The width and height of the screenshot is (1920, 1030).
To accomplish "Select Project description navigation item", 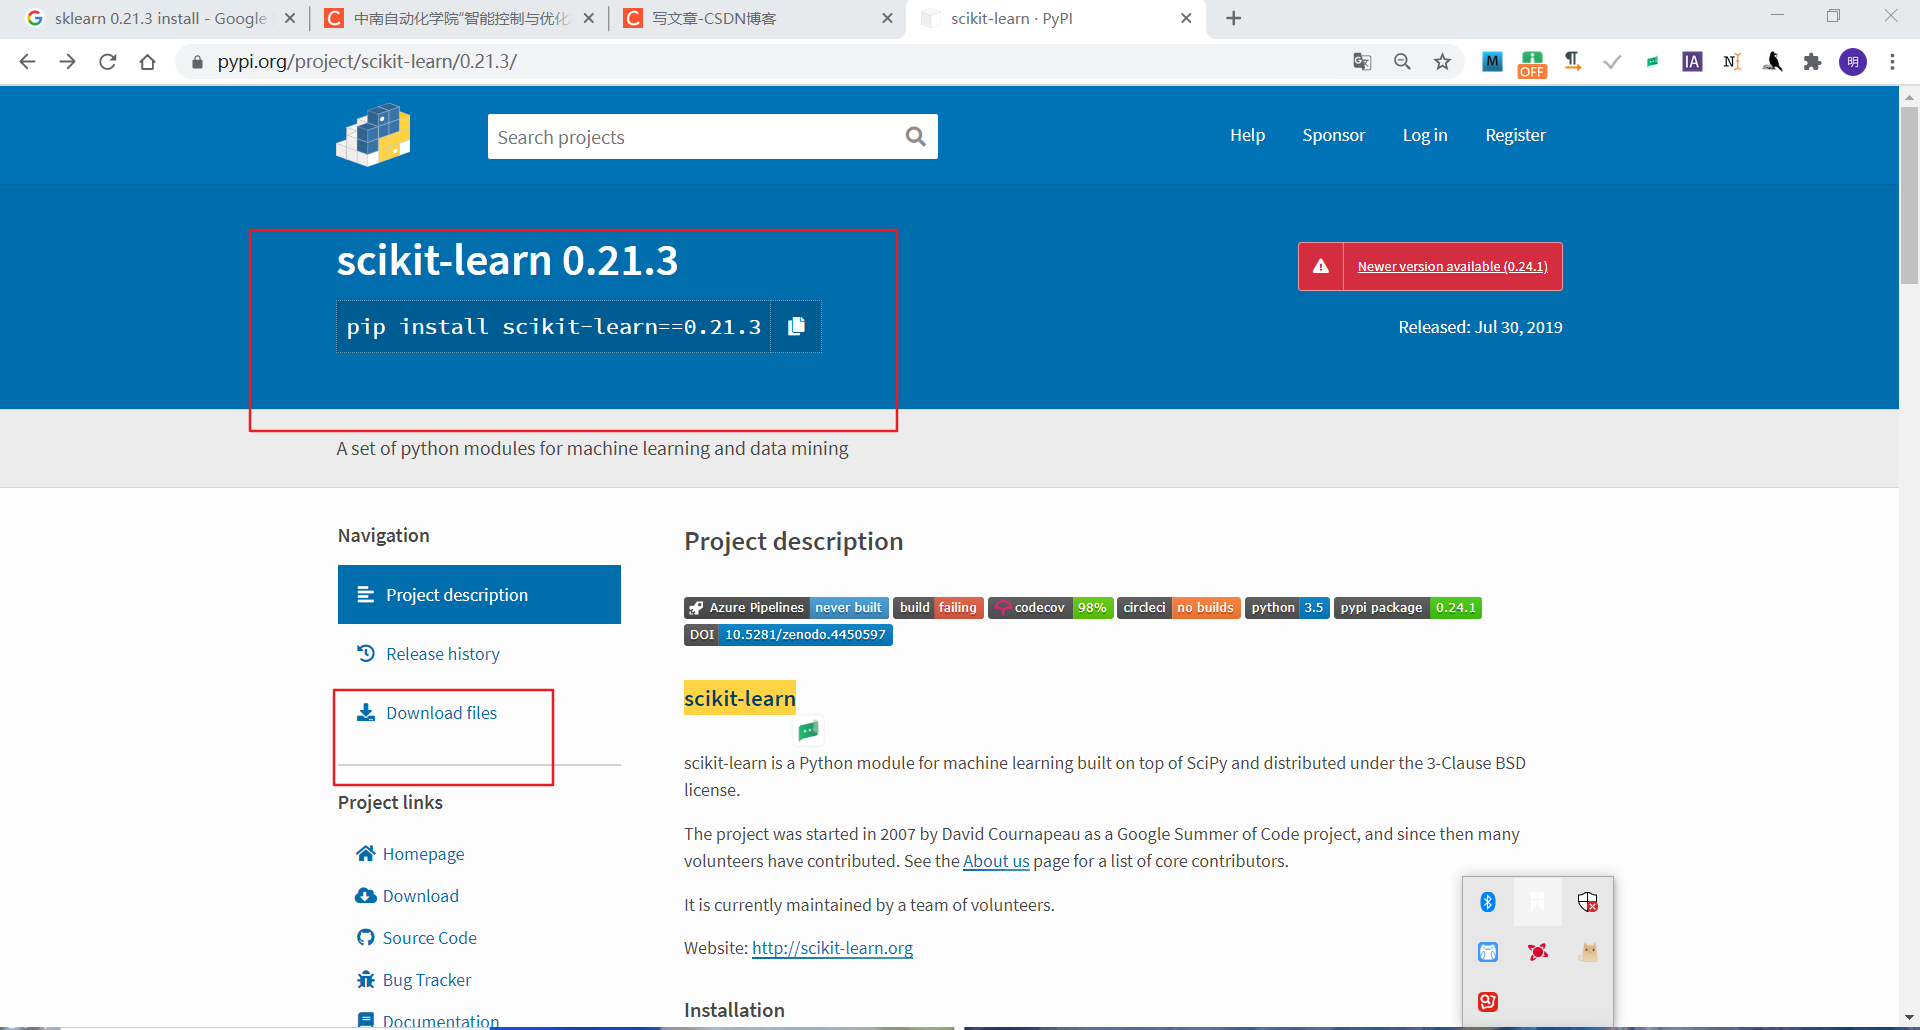I will click(x=479, y=594).
